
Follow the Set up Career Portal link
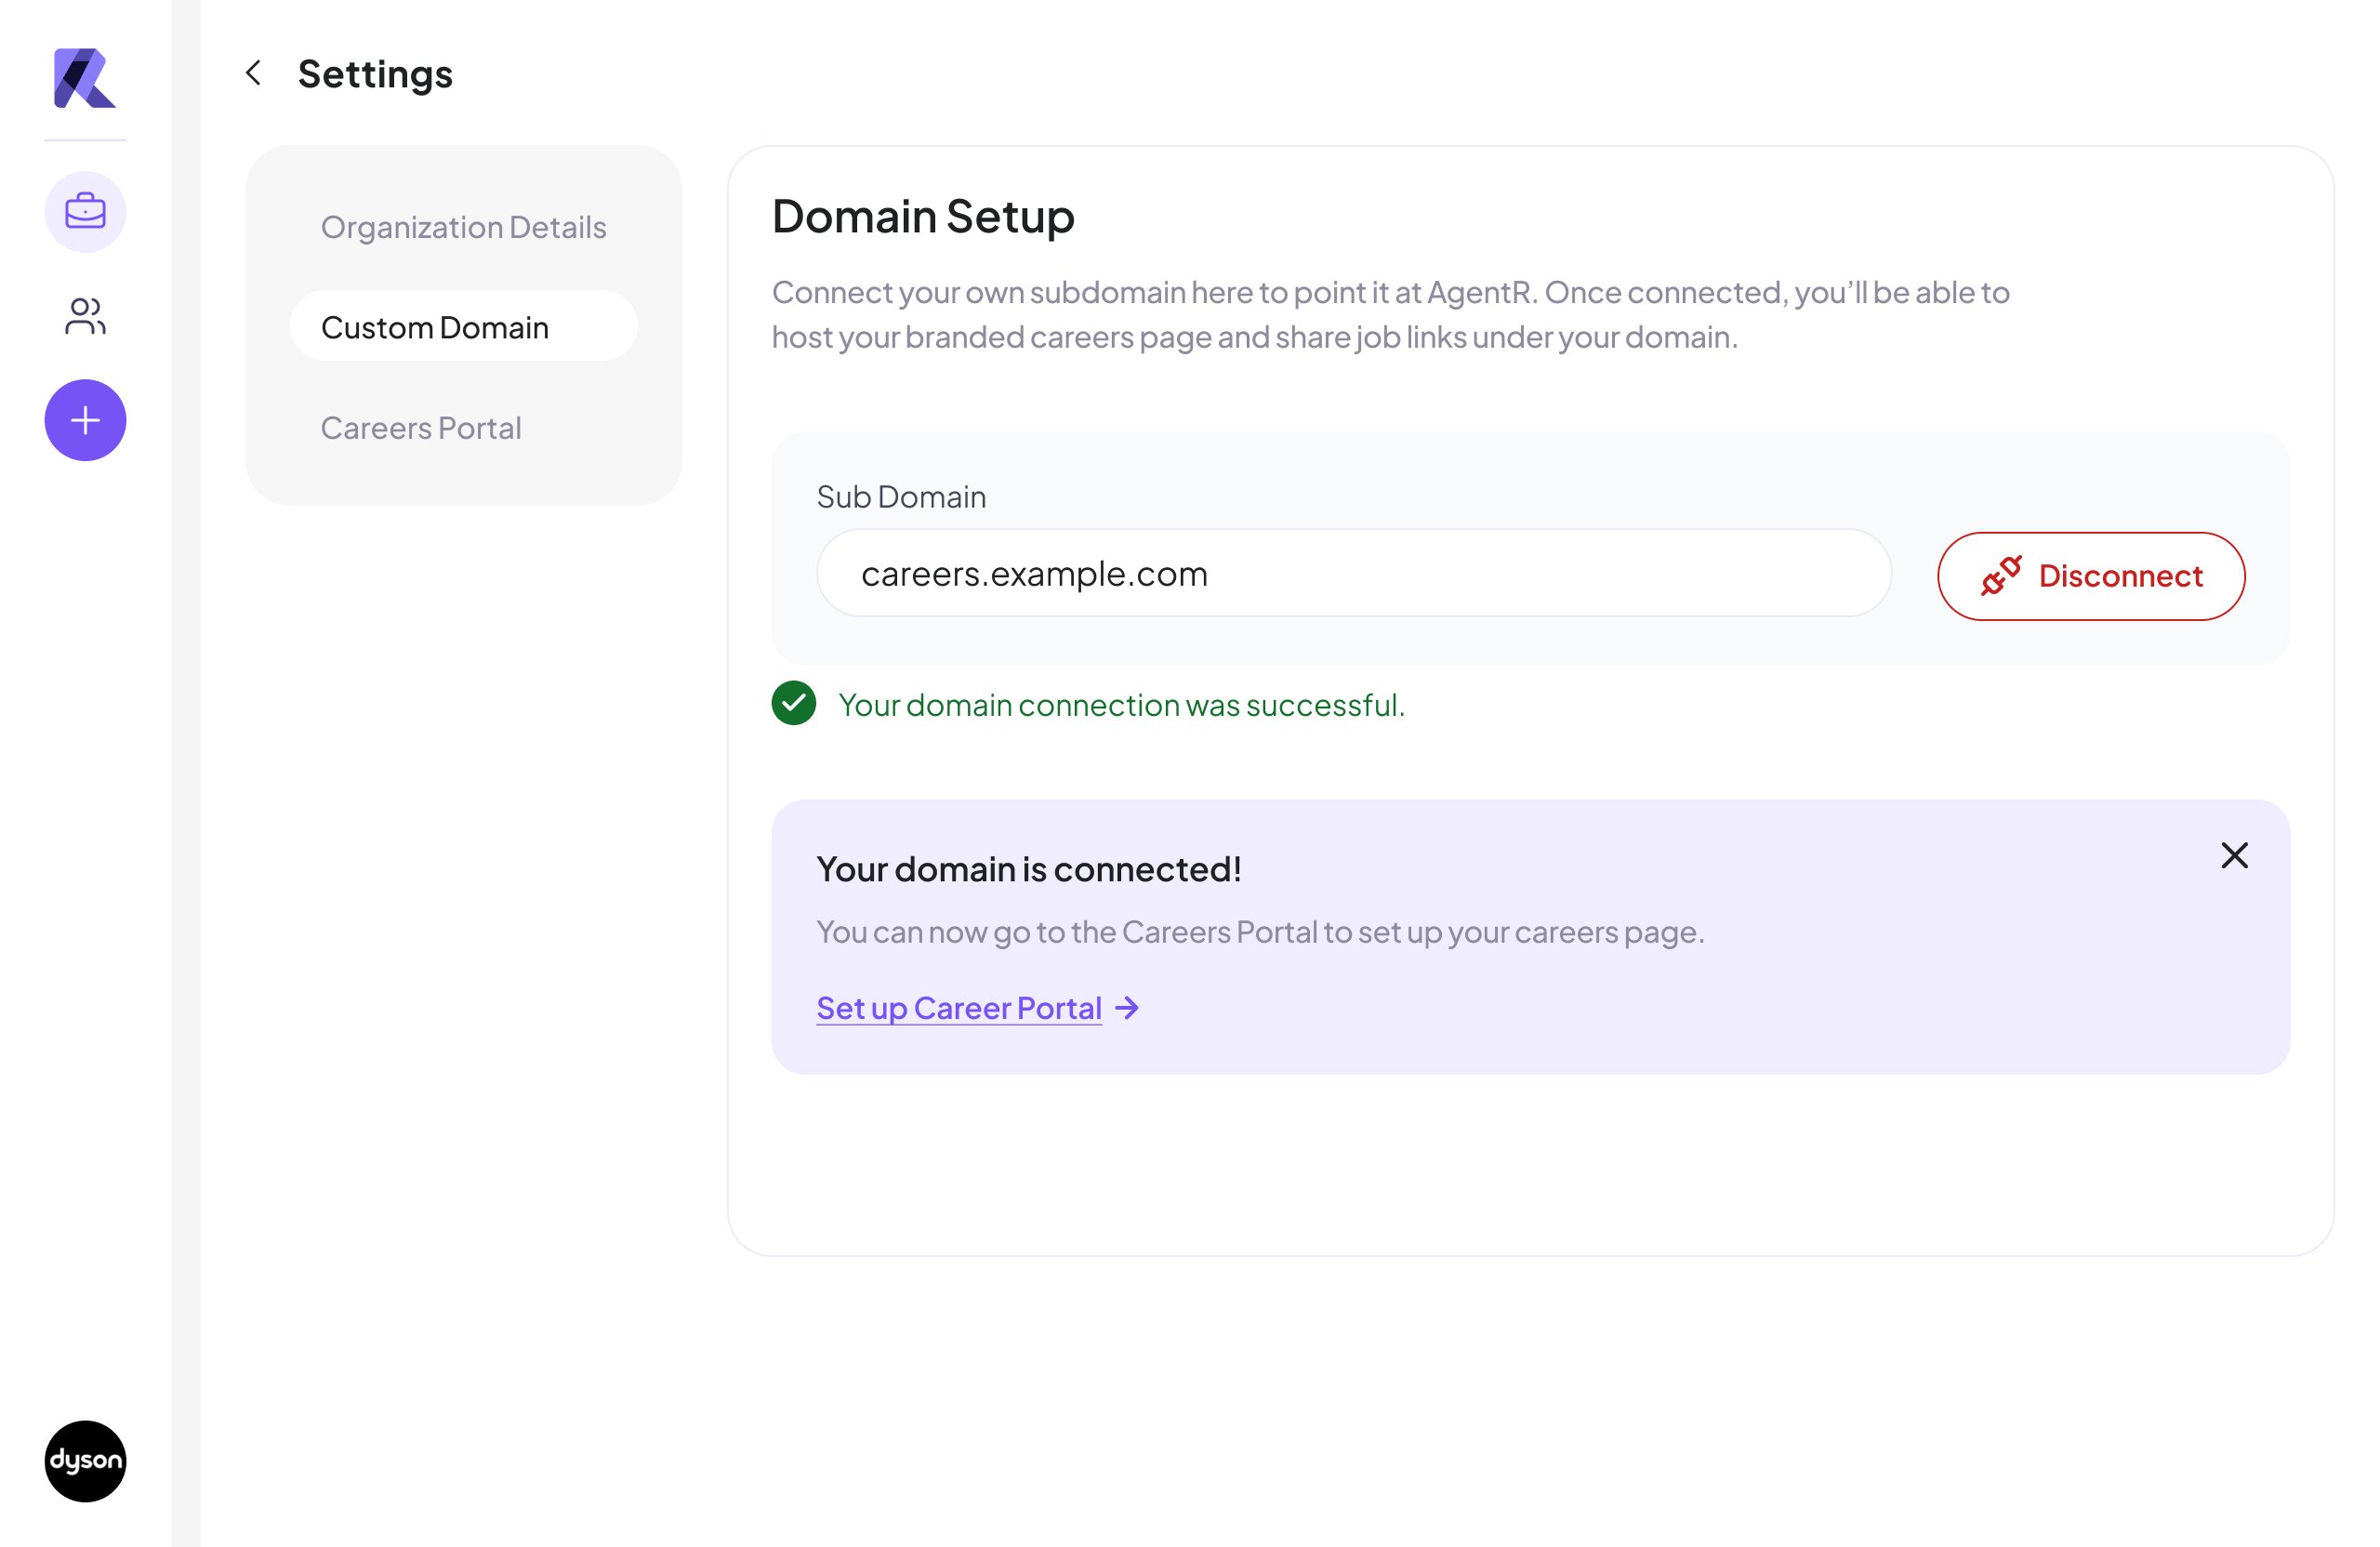click(x=959, y=1008)
